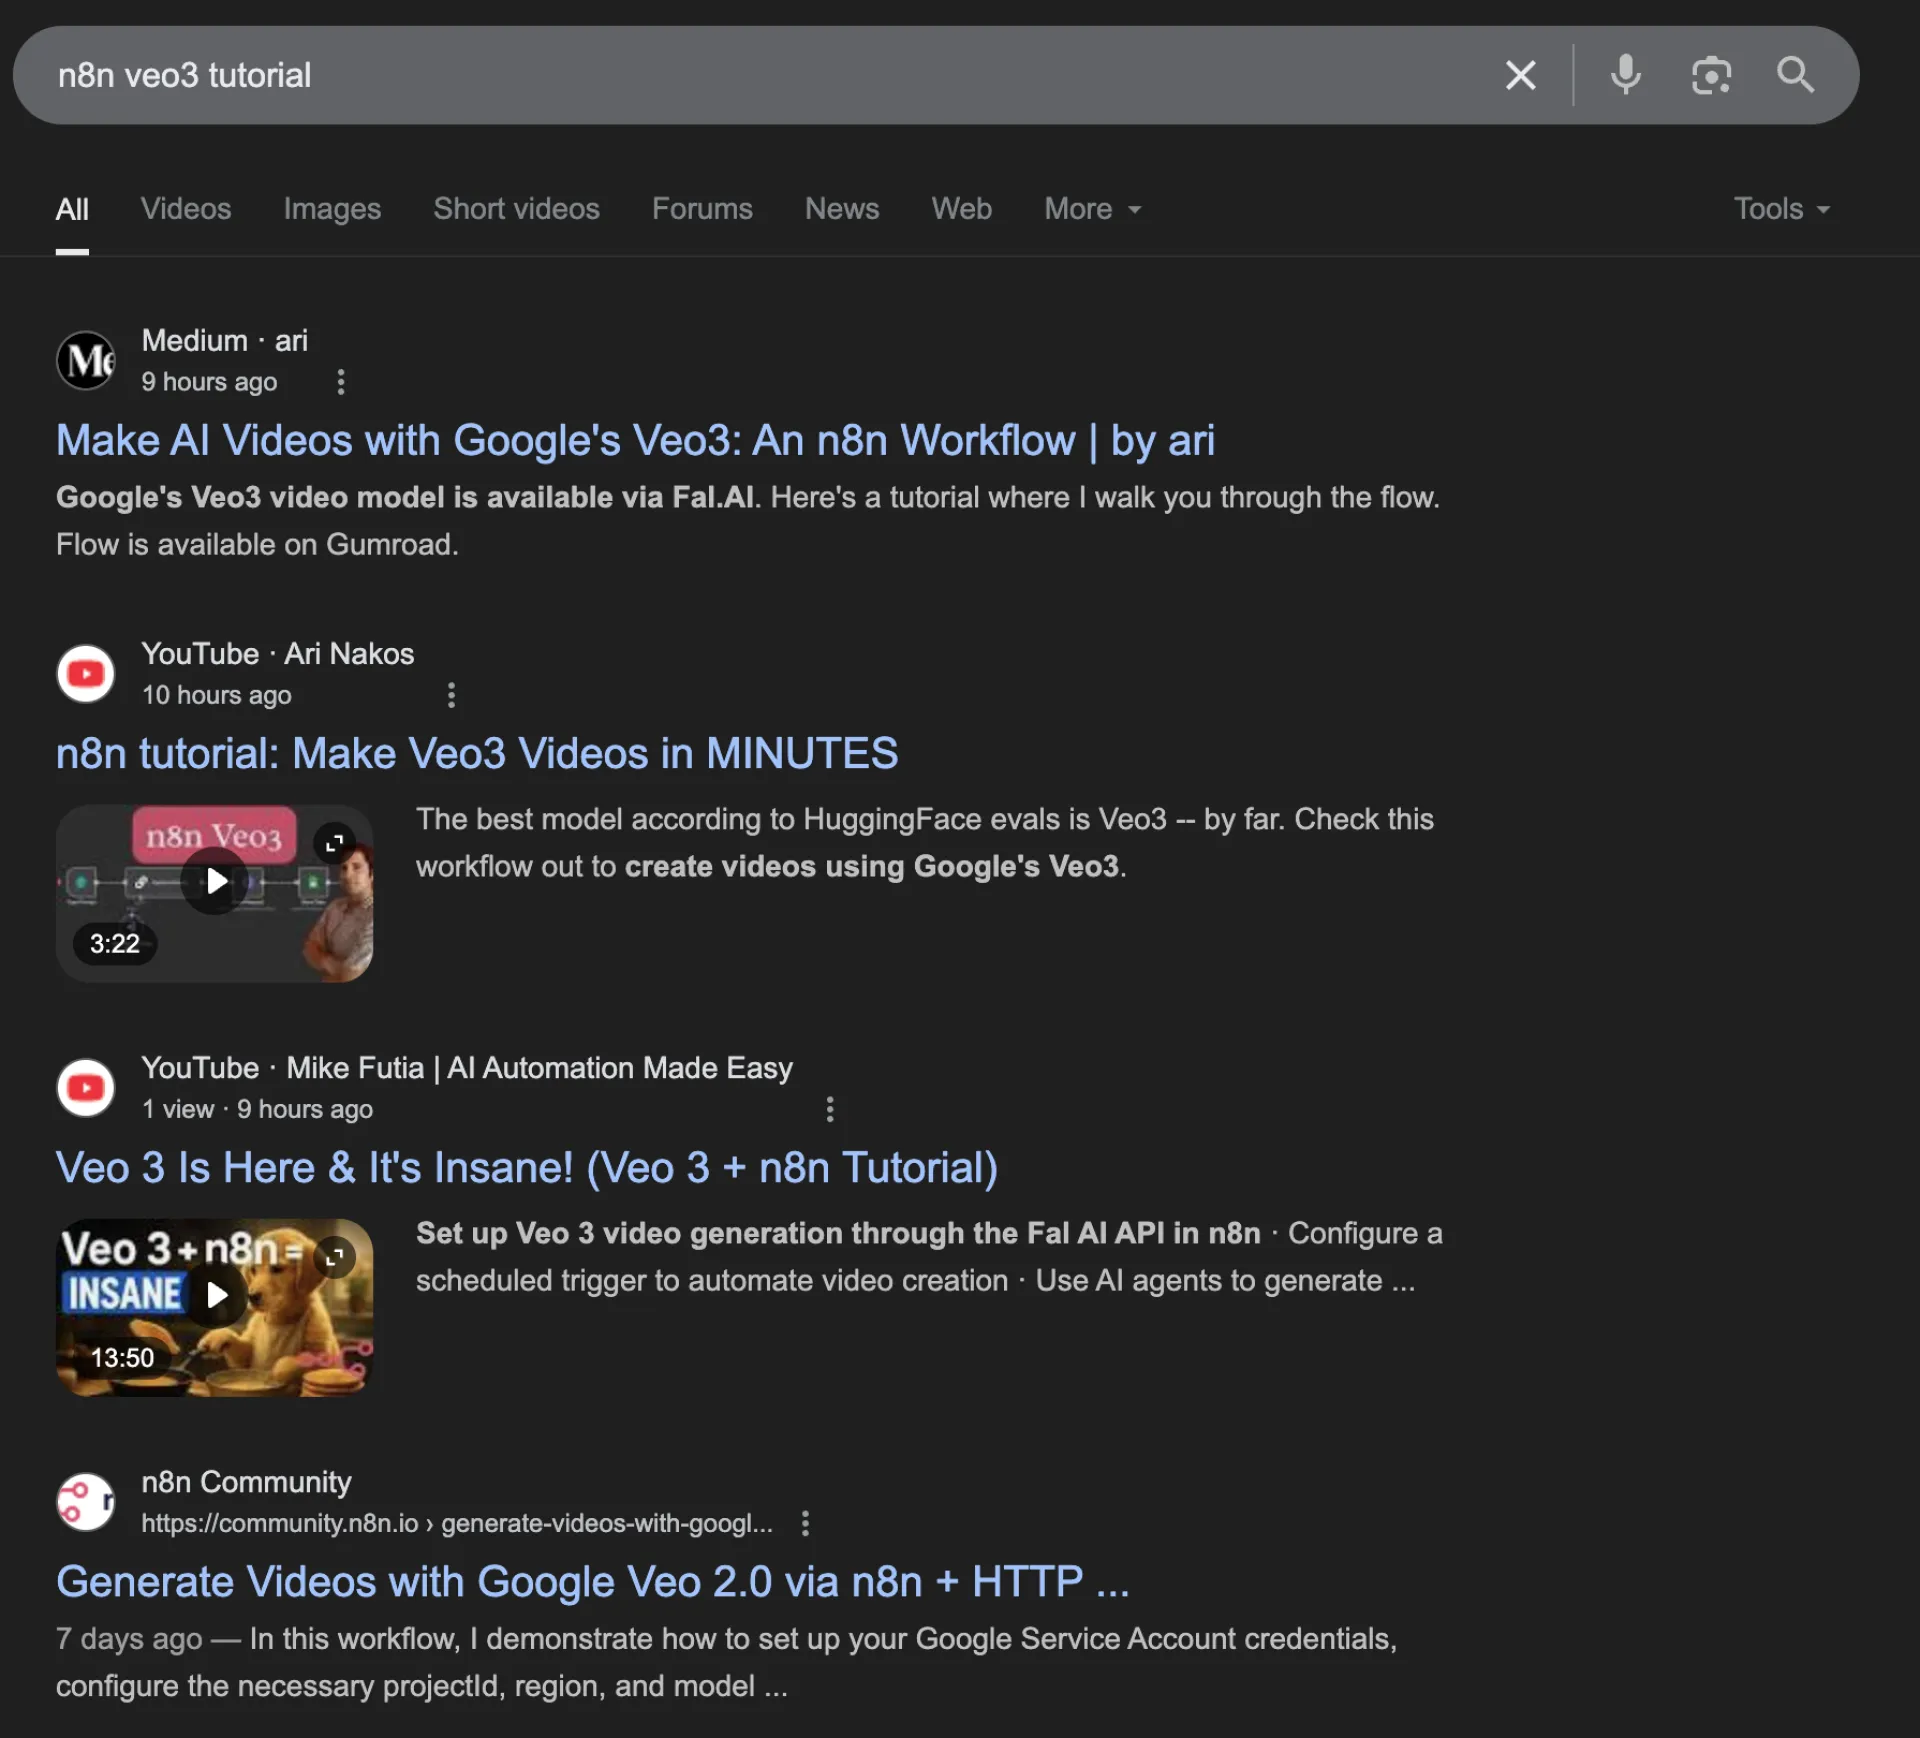Open the Tools dropdown
1920x1738 pixels.
tap(1782, 209)
